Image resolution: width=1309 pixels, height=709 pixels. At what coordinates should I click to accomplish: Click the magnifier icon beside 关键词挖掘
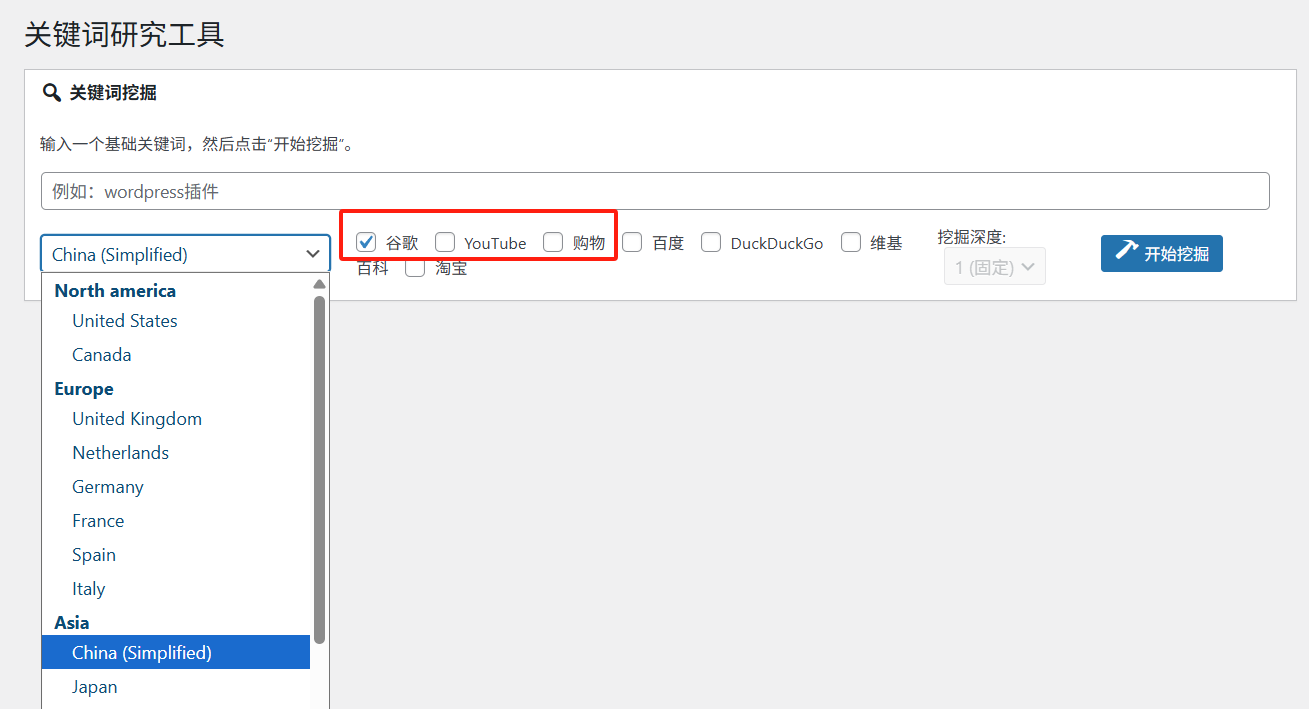click(51, 93)
